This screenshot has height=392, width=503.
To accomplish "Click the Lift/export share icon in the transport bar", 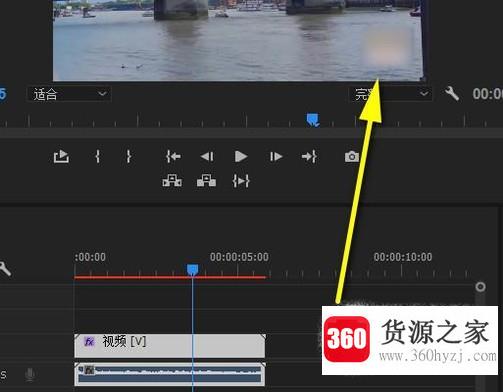I will 61,157.
